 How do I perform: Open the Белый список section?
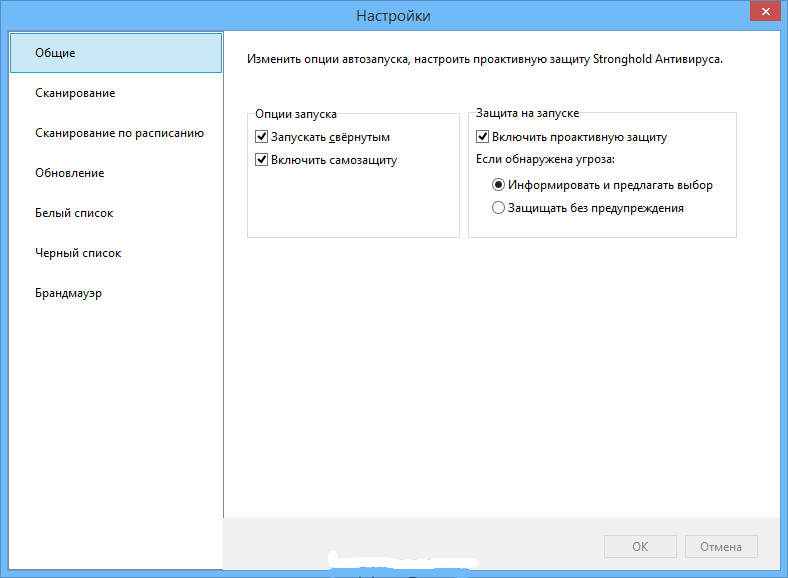coord(116,213)
